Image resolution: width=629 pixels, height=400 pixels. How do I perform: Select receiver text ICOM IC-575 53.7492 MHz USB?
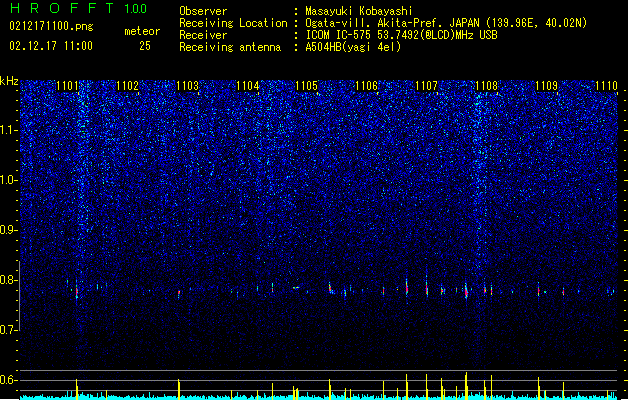click(401, 35)
